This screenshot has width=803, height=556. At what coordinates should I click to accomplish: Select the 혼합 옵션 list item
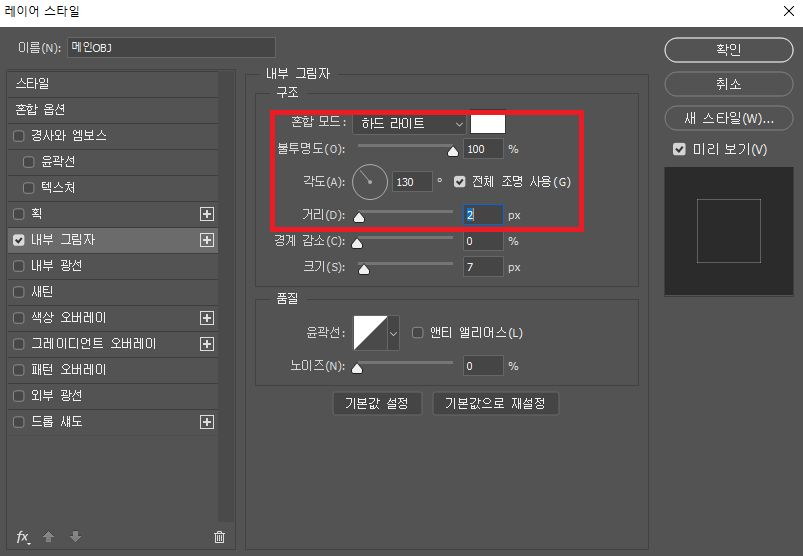[113, 110]
